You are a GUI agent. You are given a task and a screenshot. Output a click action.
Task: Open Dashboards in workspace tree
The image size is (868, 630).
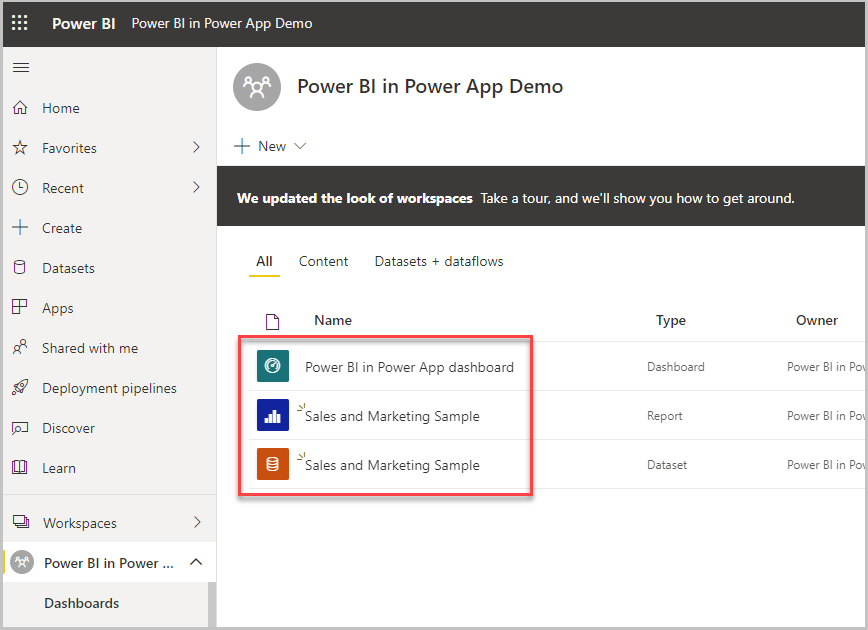tap(82, 603)
